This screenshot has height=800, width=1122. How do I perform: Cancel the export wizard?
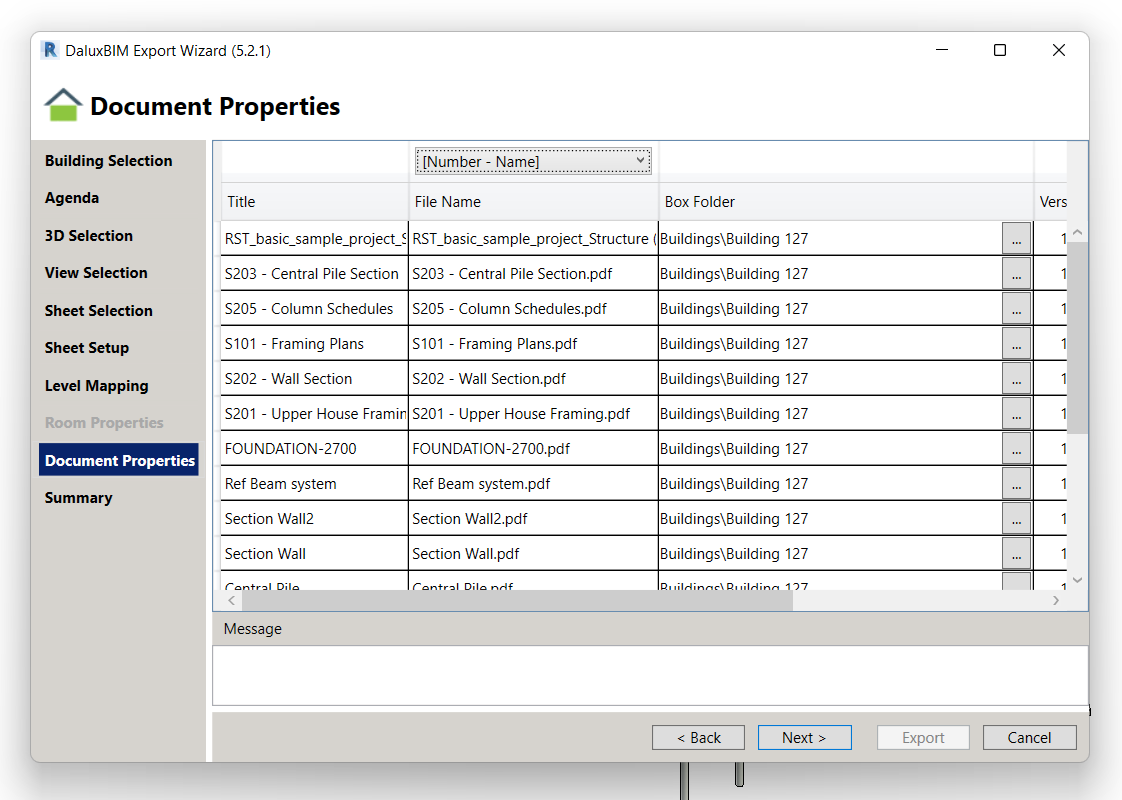pos(1029,738)
